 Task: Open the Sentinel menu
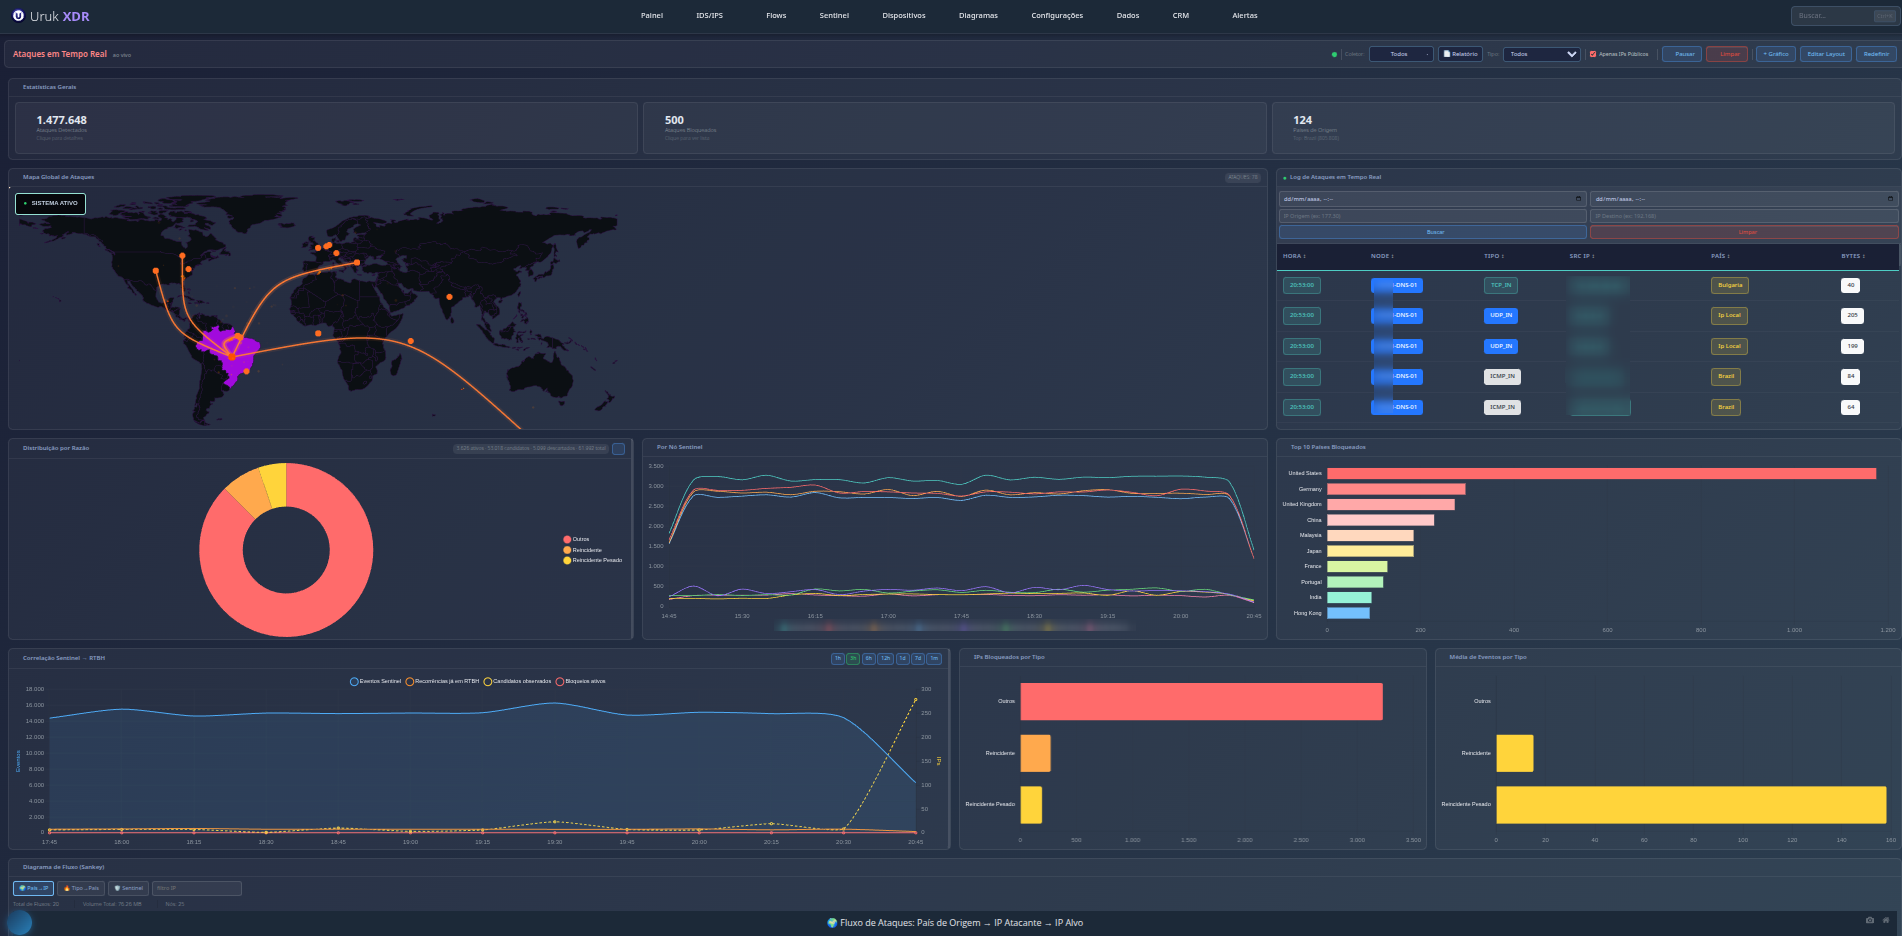(x=834, y=16)
